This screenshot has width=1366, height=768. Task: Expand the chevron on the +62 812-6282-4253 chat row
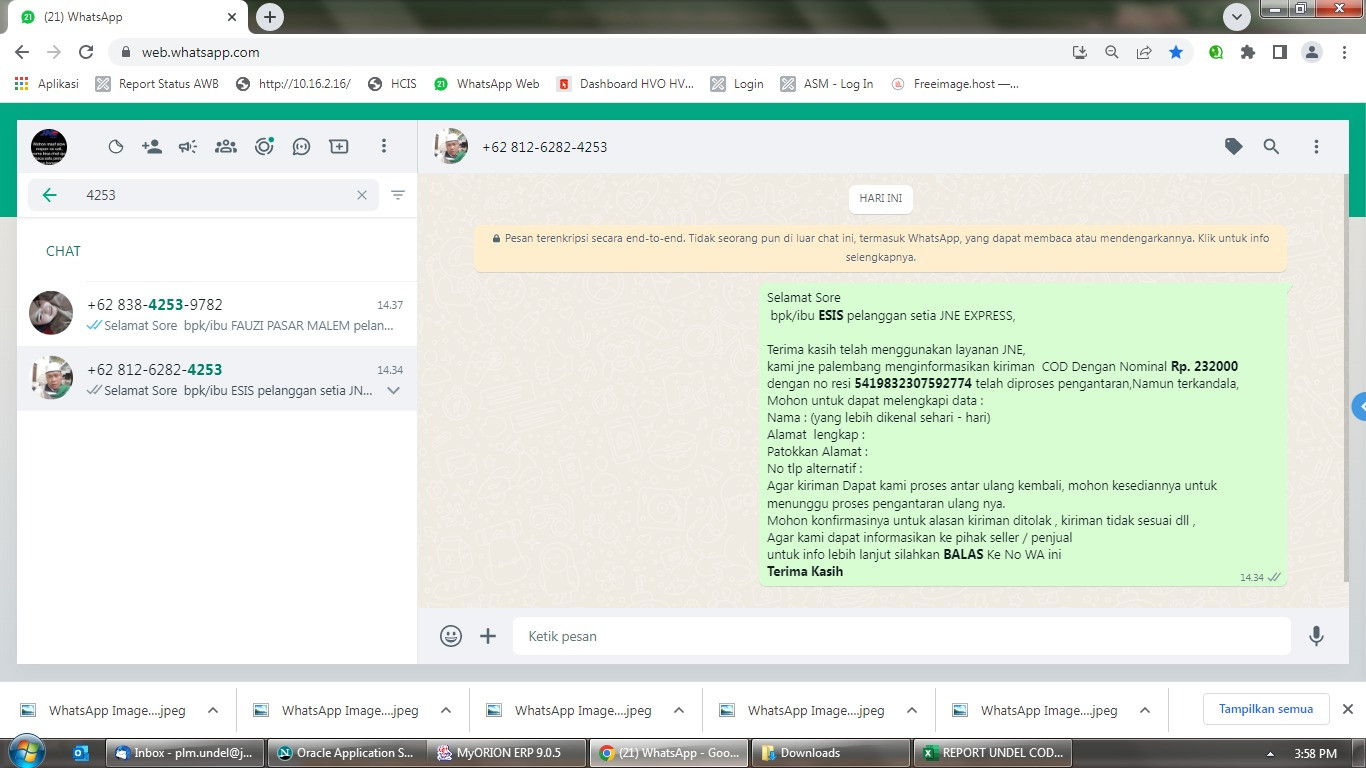(394, 391)
